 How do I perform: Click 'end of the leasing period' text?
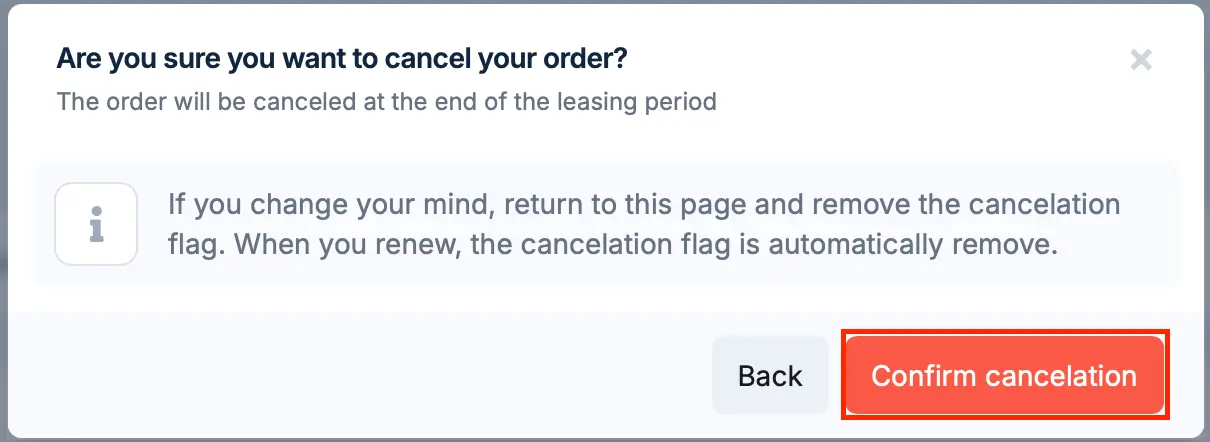(578, 101)
